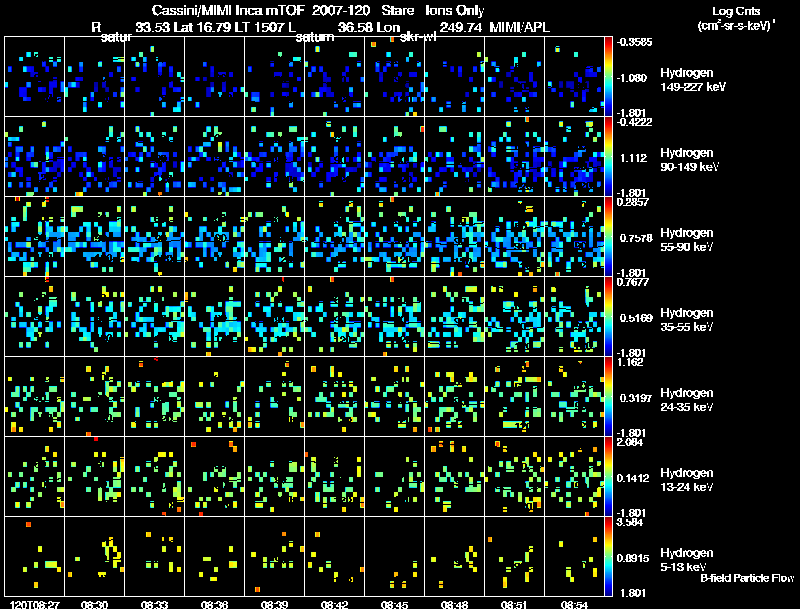Click the '-1.080' colorbar mid value

point(632,78)
